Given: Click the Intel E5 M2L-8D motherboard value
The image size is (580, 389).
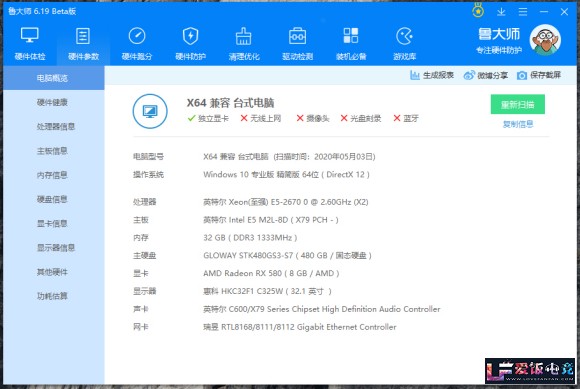Looking at the screenshot, I should tap(271, 220).
